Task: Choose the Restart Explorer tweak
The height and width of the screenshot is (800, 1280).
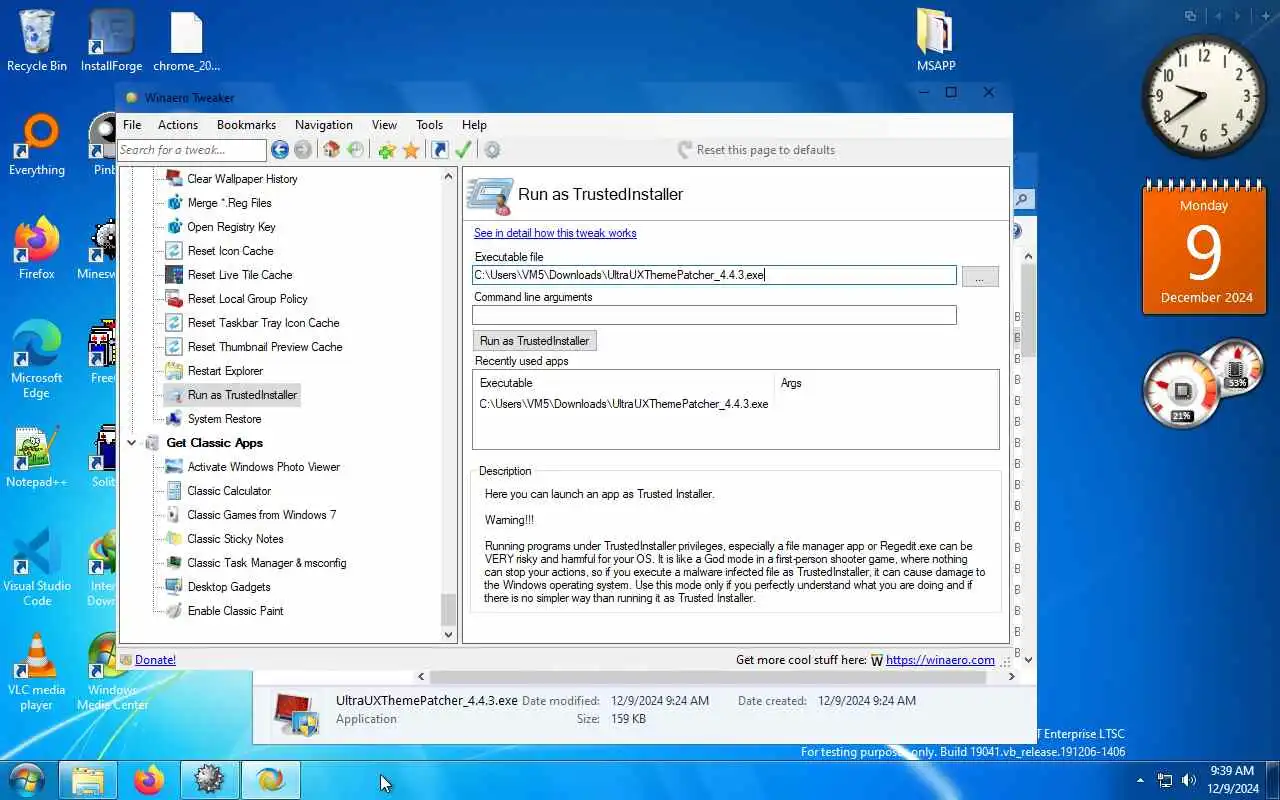Action: pos(225,371)
